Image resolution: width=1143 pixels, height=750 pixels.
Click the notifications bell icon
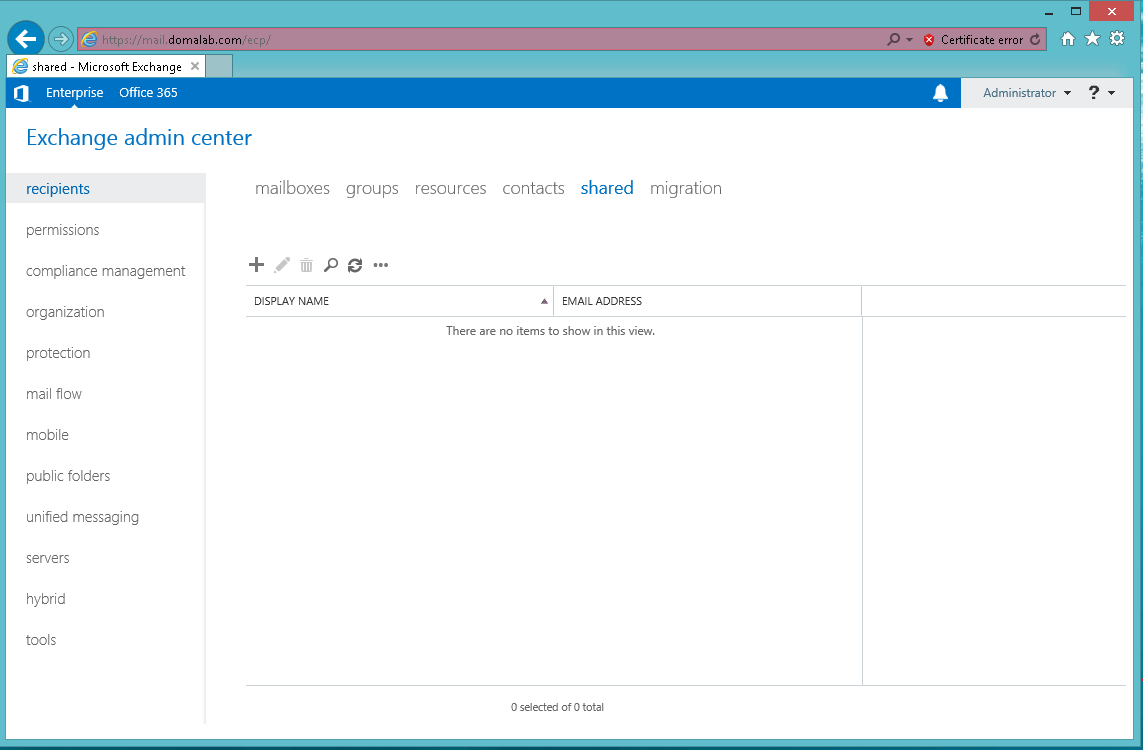pyautogui.click(x=940, y=93)
